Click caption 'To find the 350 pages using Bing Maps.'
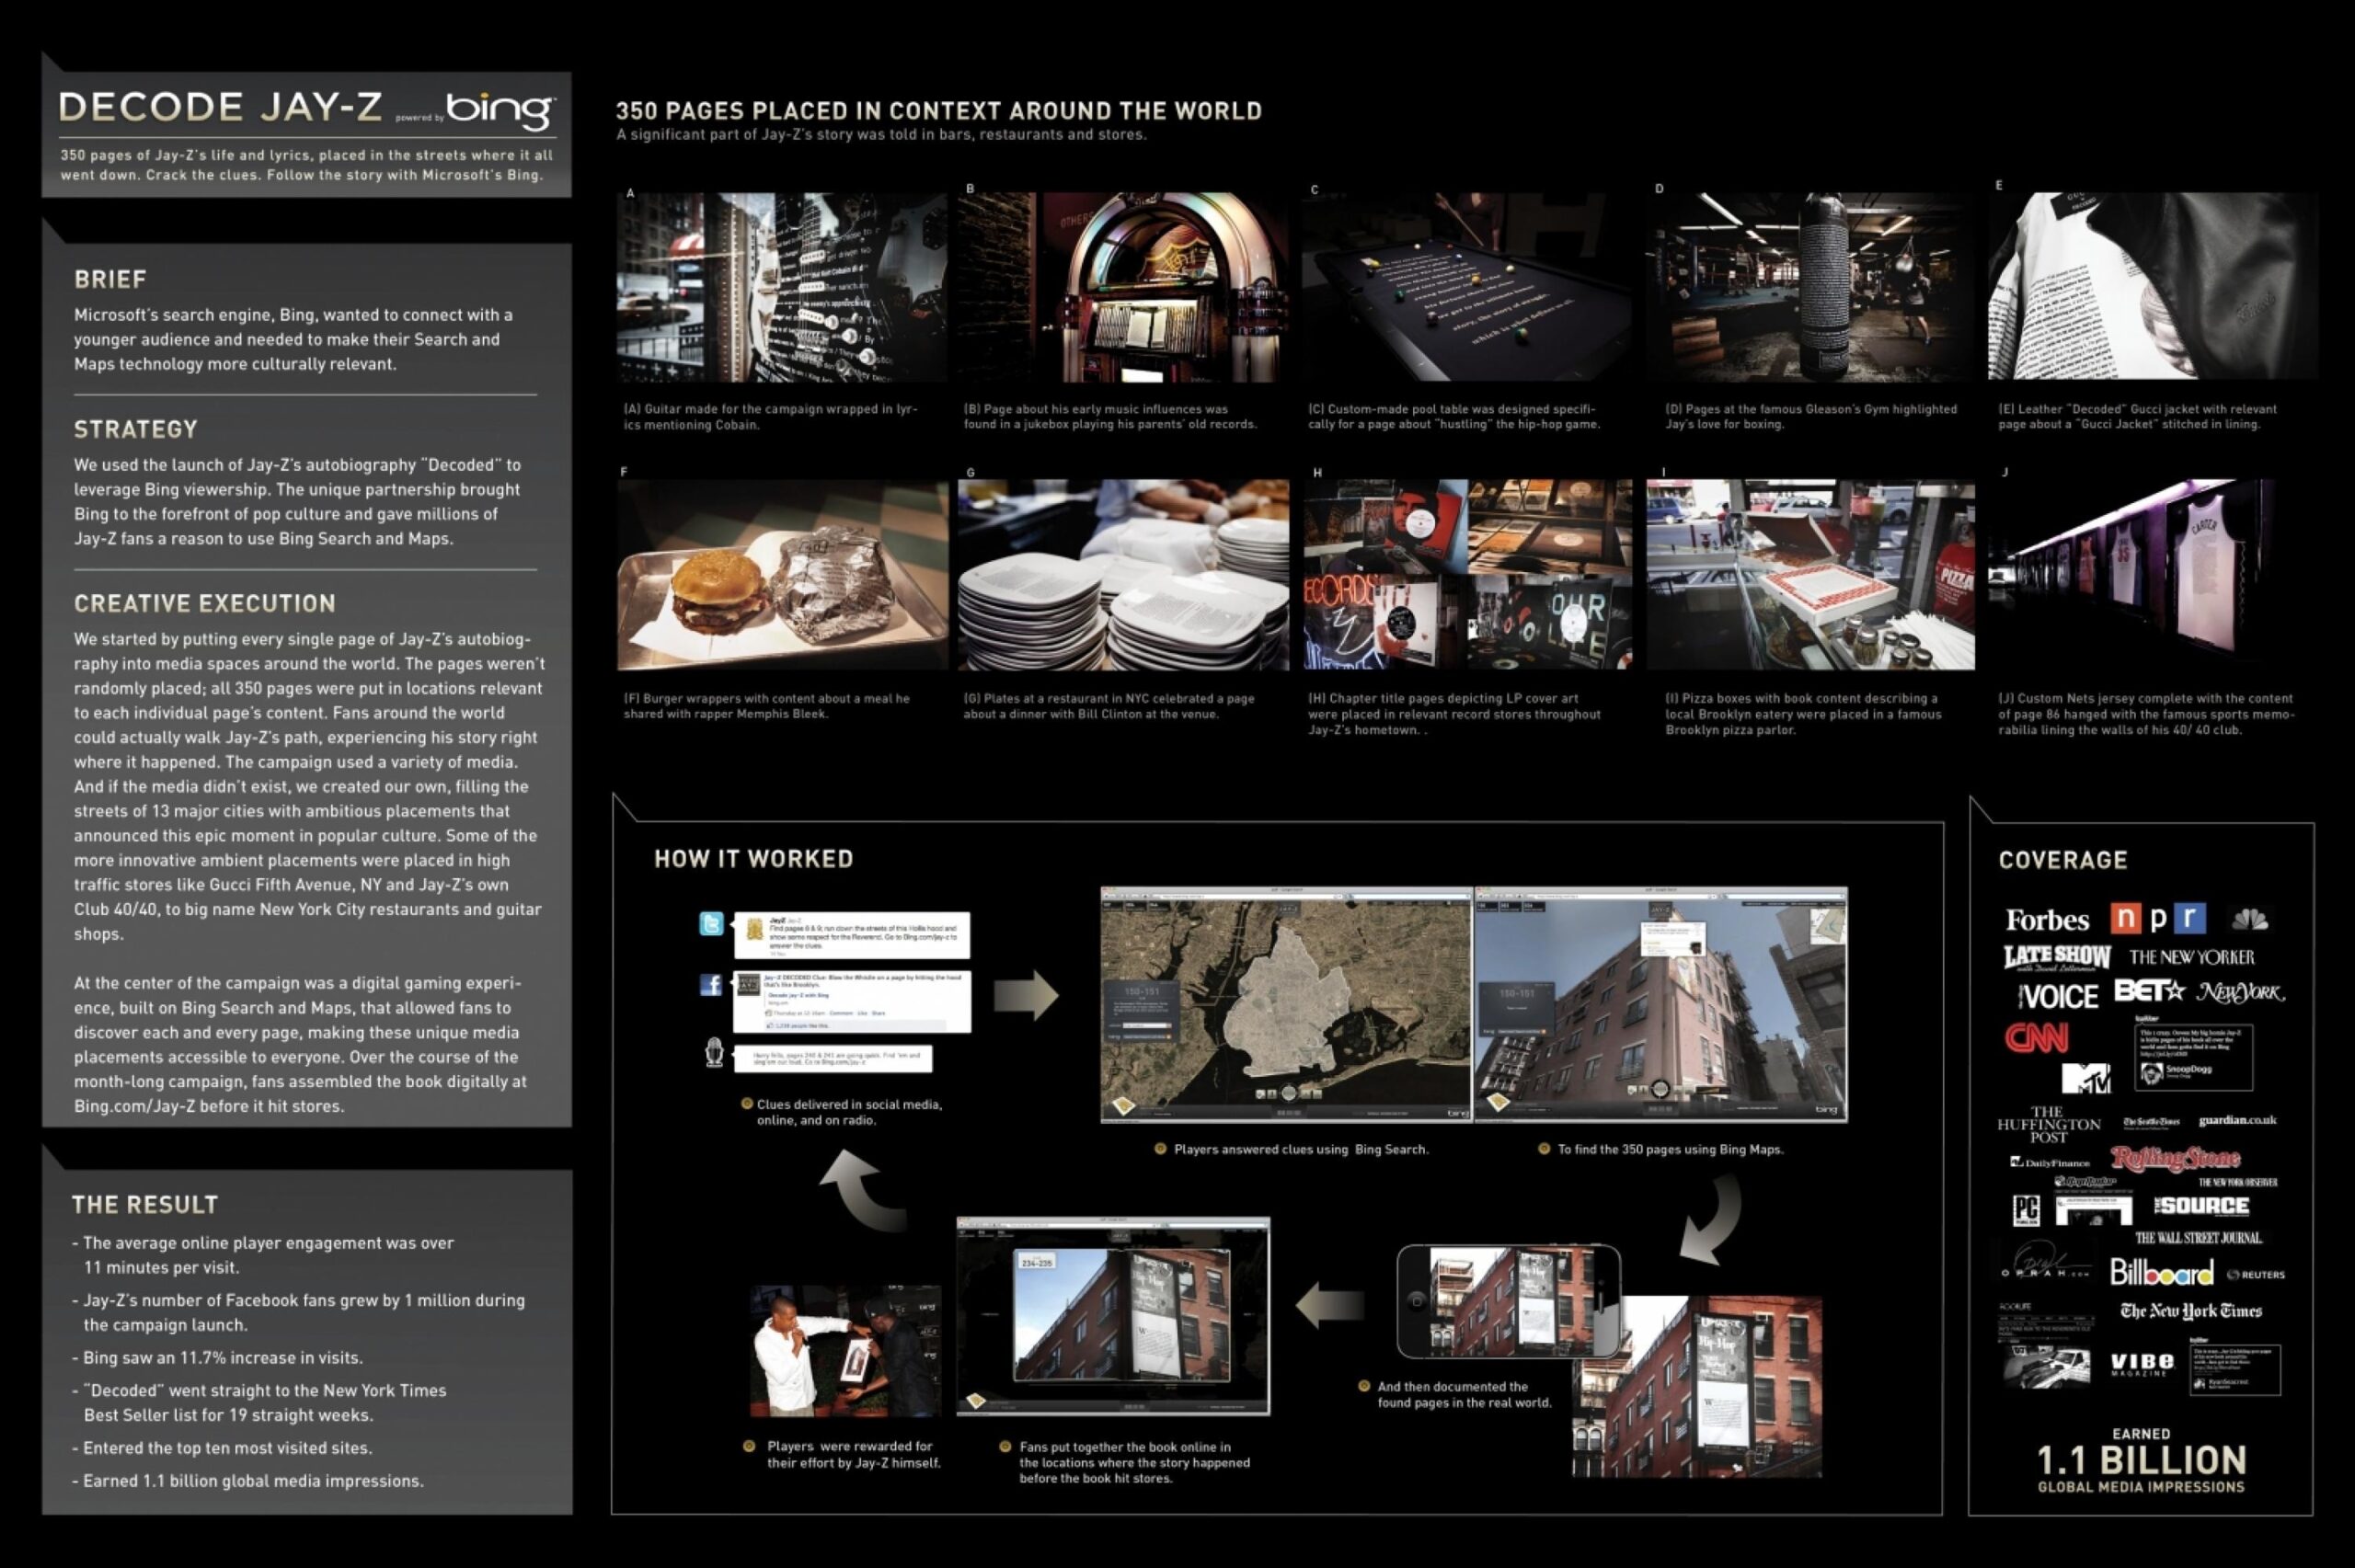 tap(1670, 1149)
